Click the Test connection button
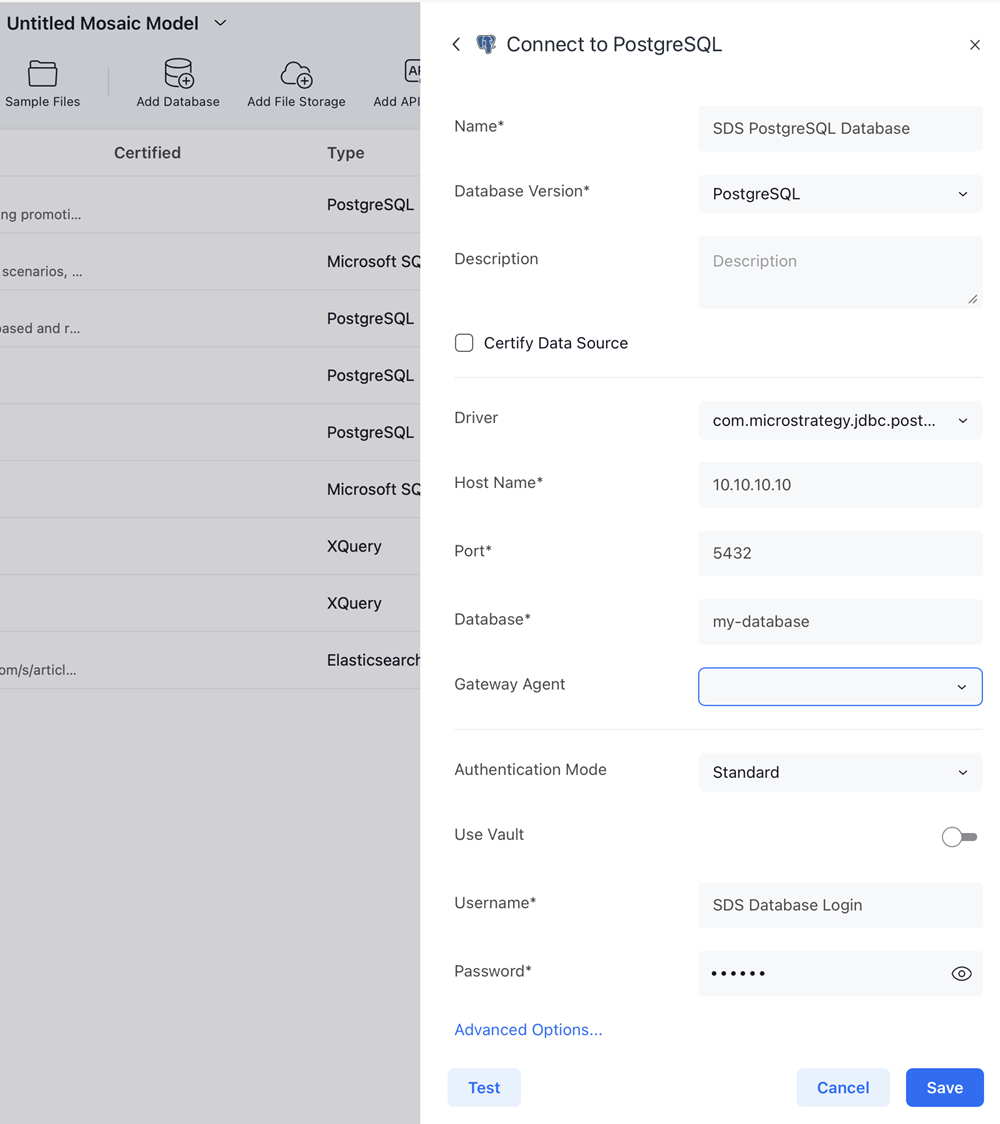The image size is (1000, 1124). click(x=484, y=1087)
